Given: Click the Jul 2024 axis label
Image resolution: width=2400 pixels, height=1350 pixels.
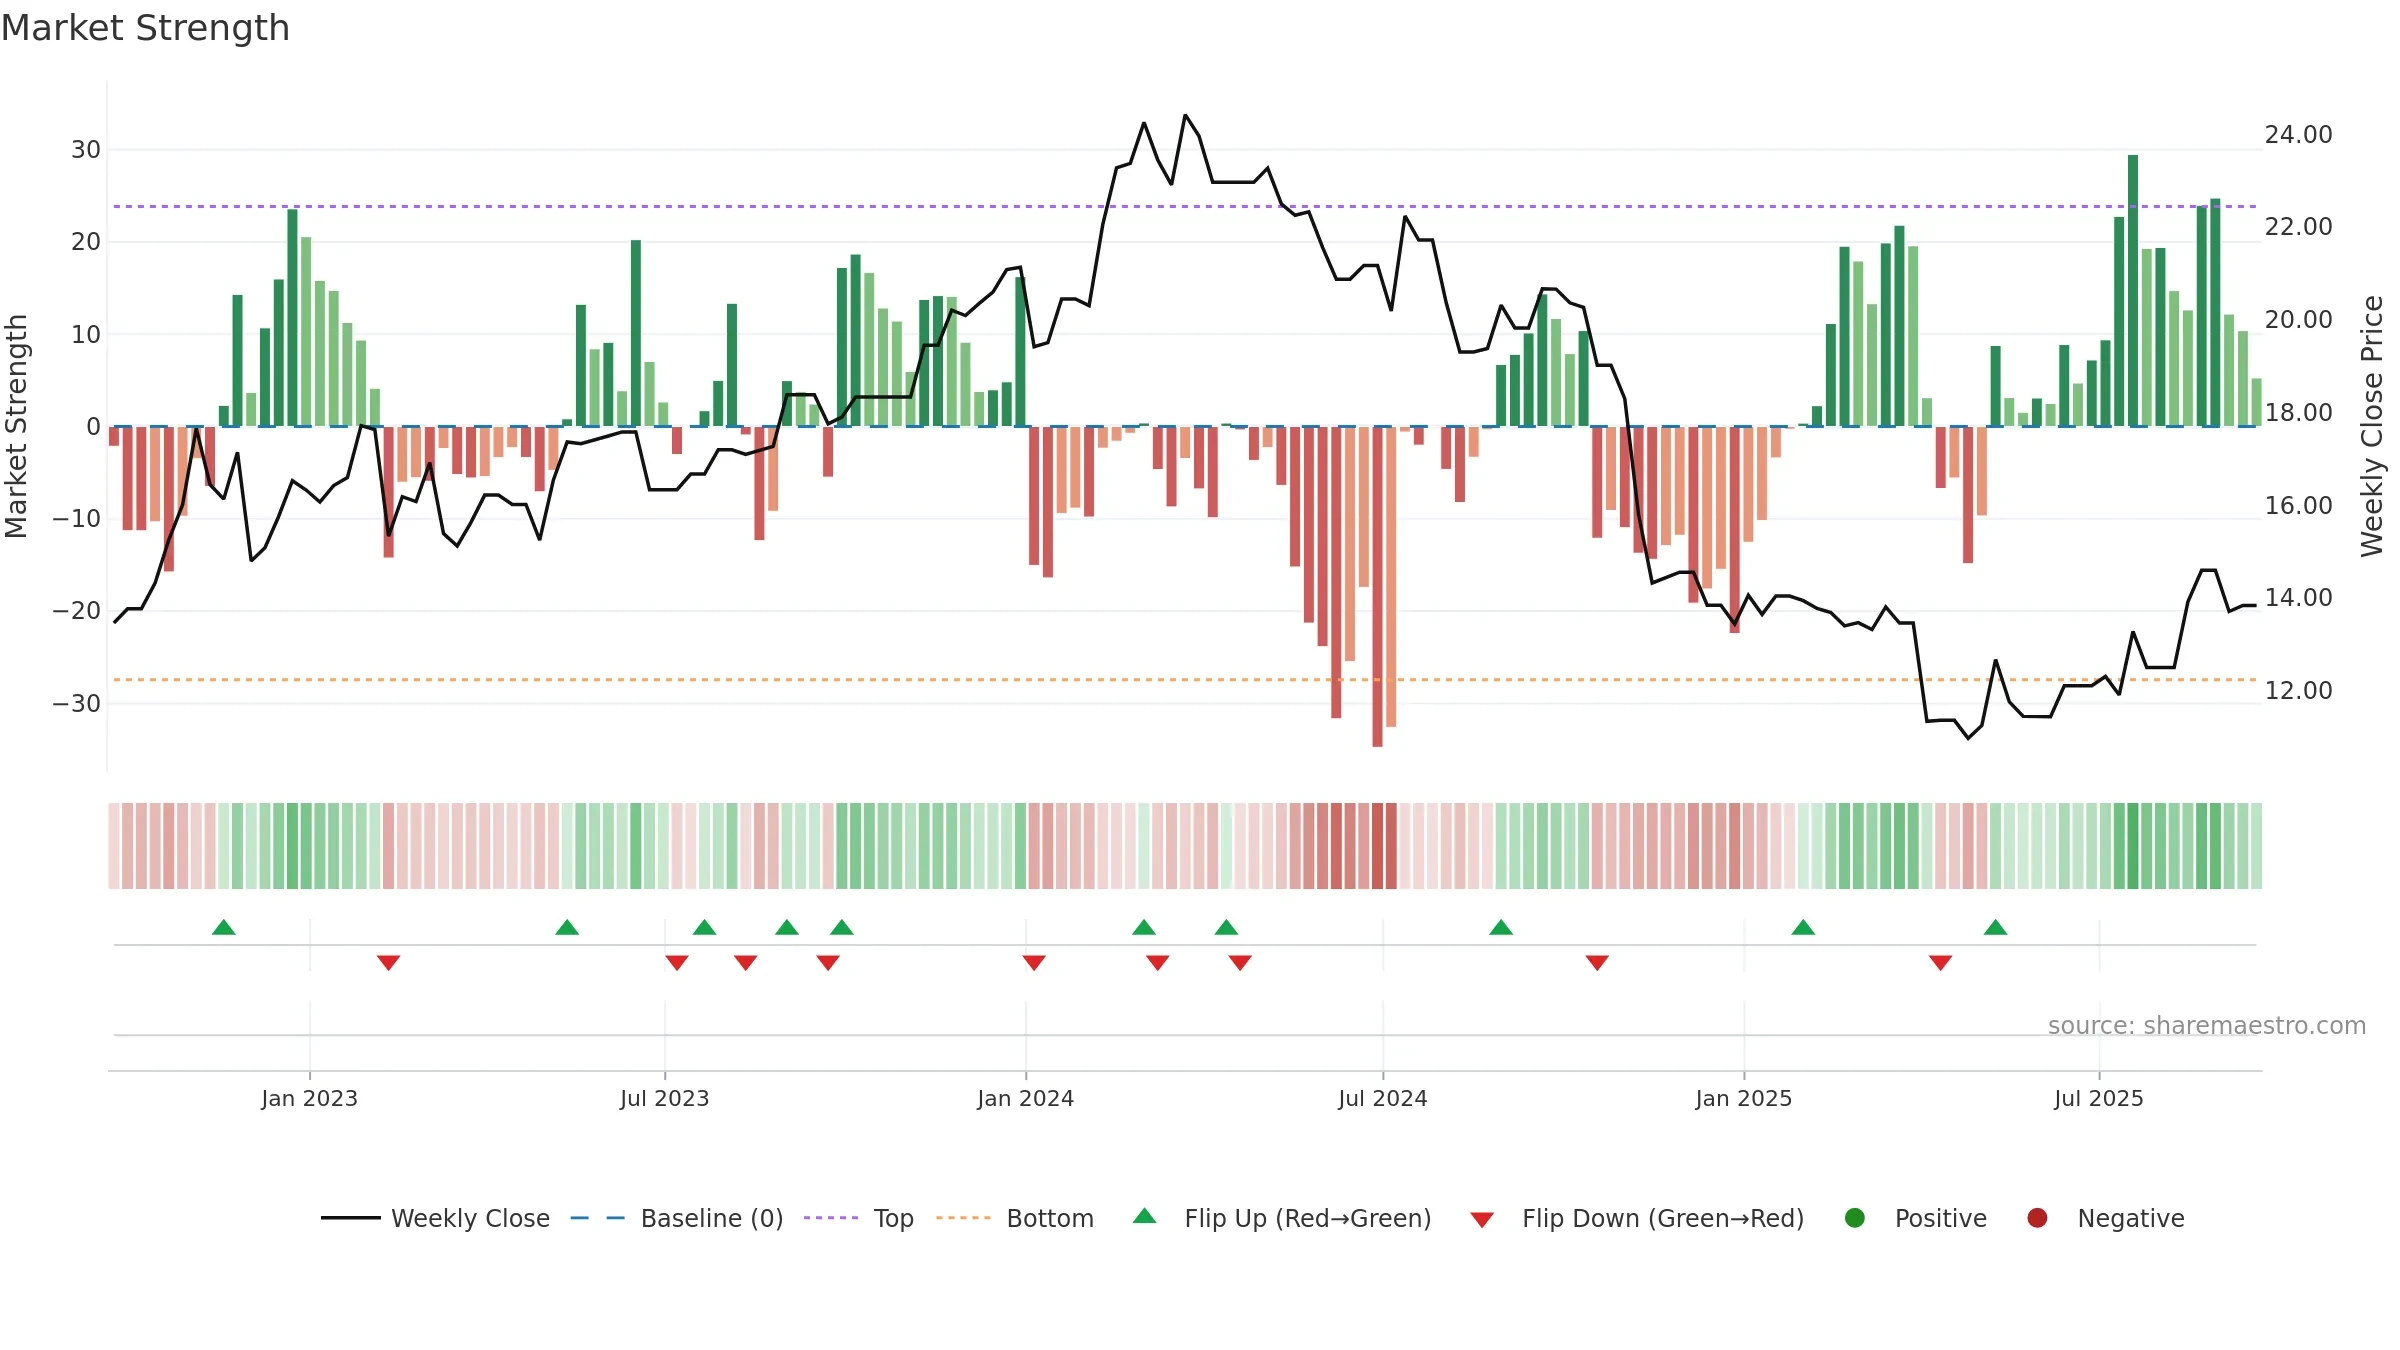Looking at the screenshot, I should [1383, 1099].
